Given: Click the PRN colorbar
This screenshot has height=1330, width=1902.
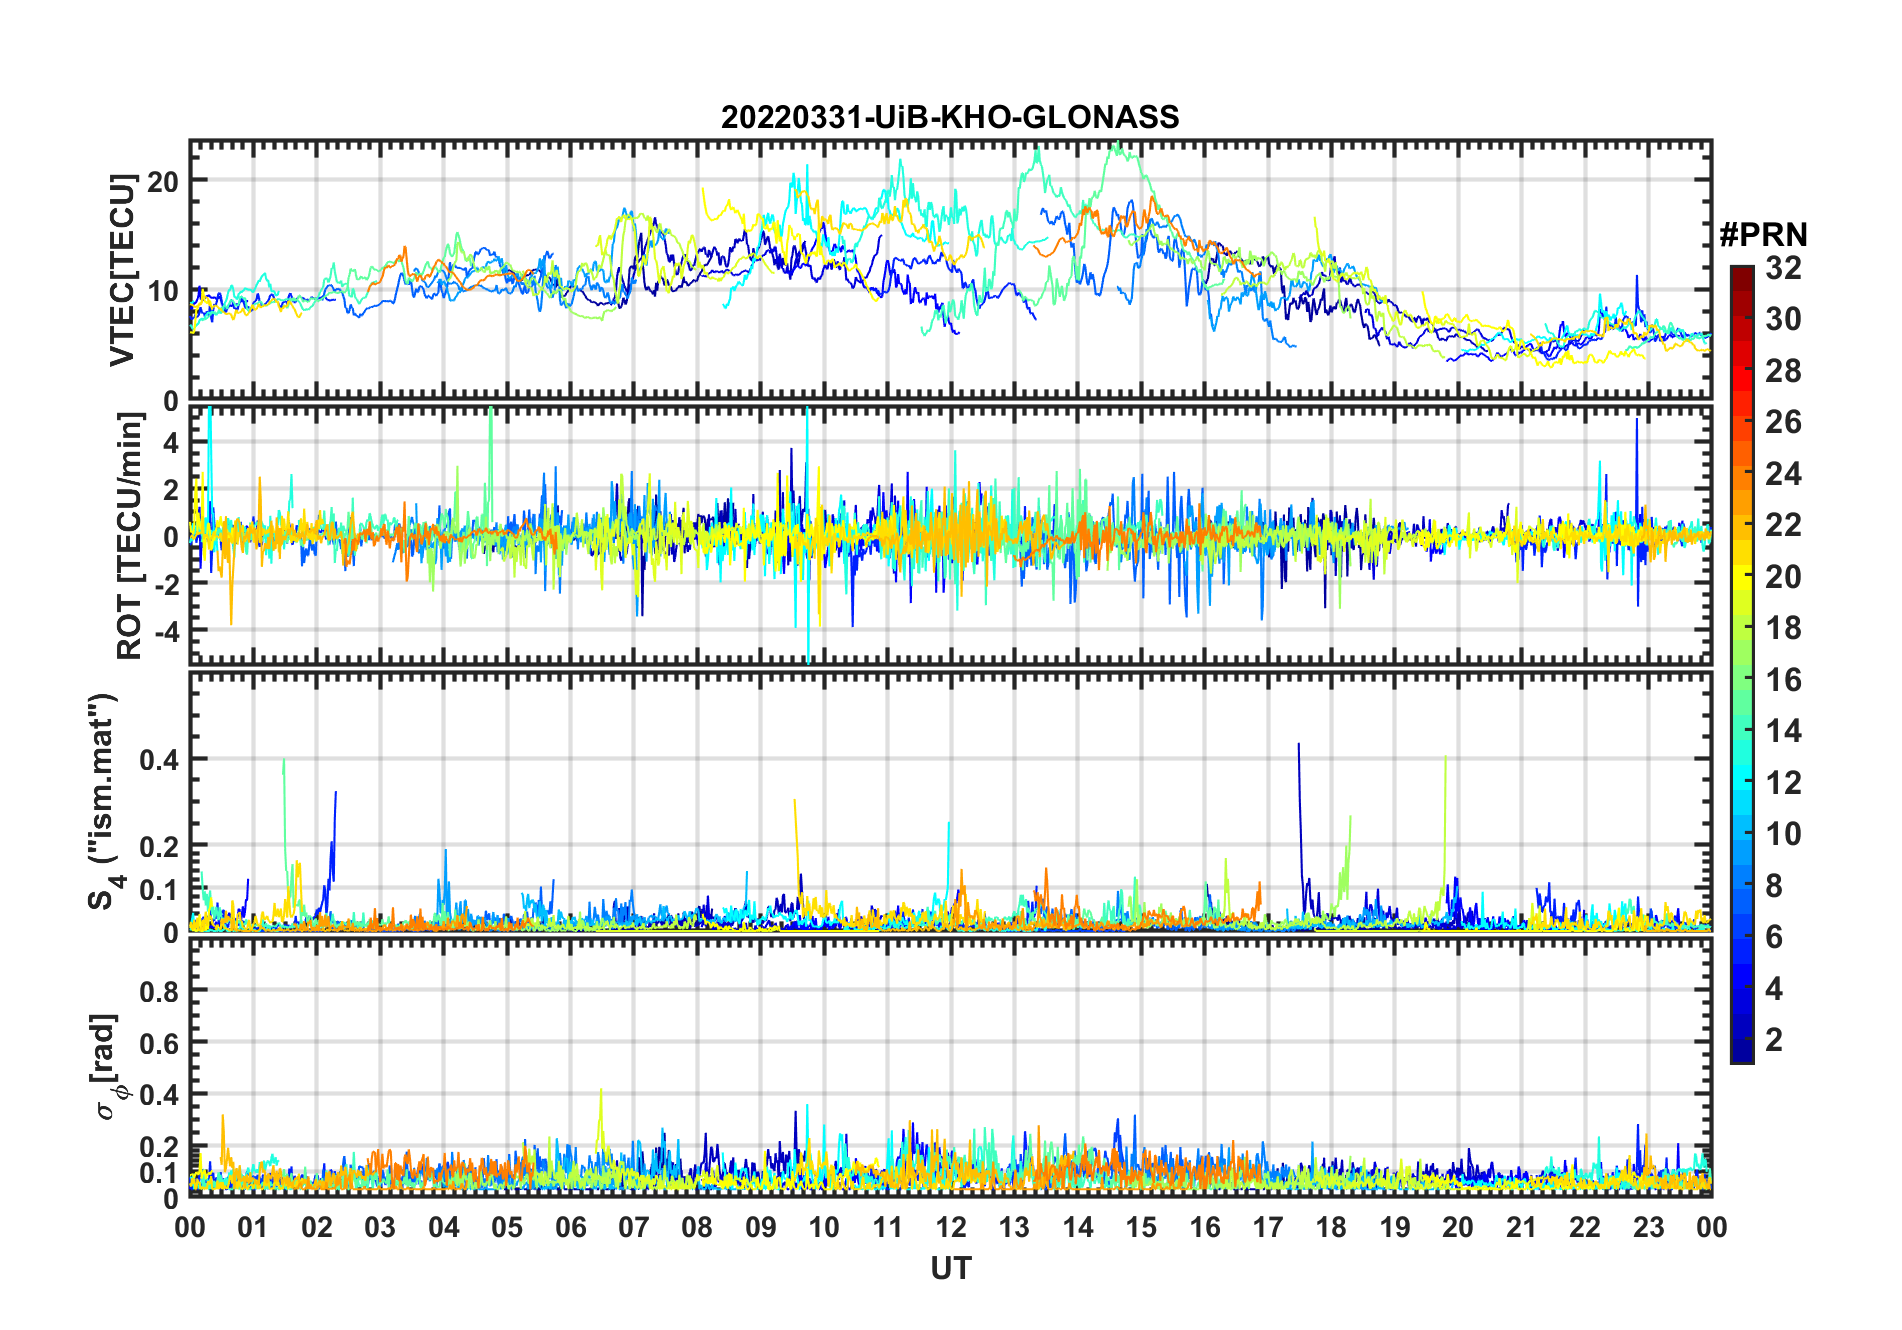Looking at the screenshot, I should point(1742,664).
